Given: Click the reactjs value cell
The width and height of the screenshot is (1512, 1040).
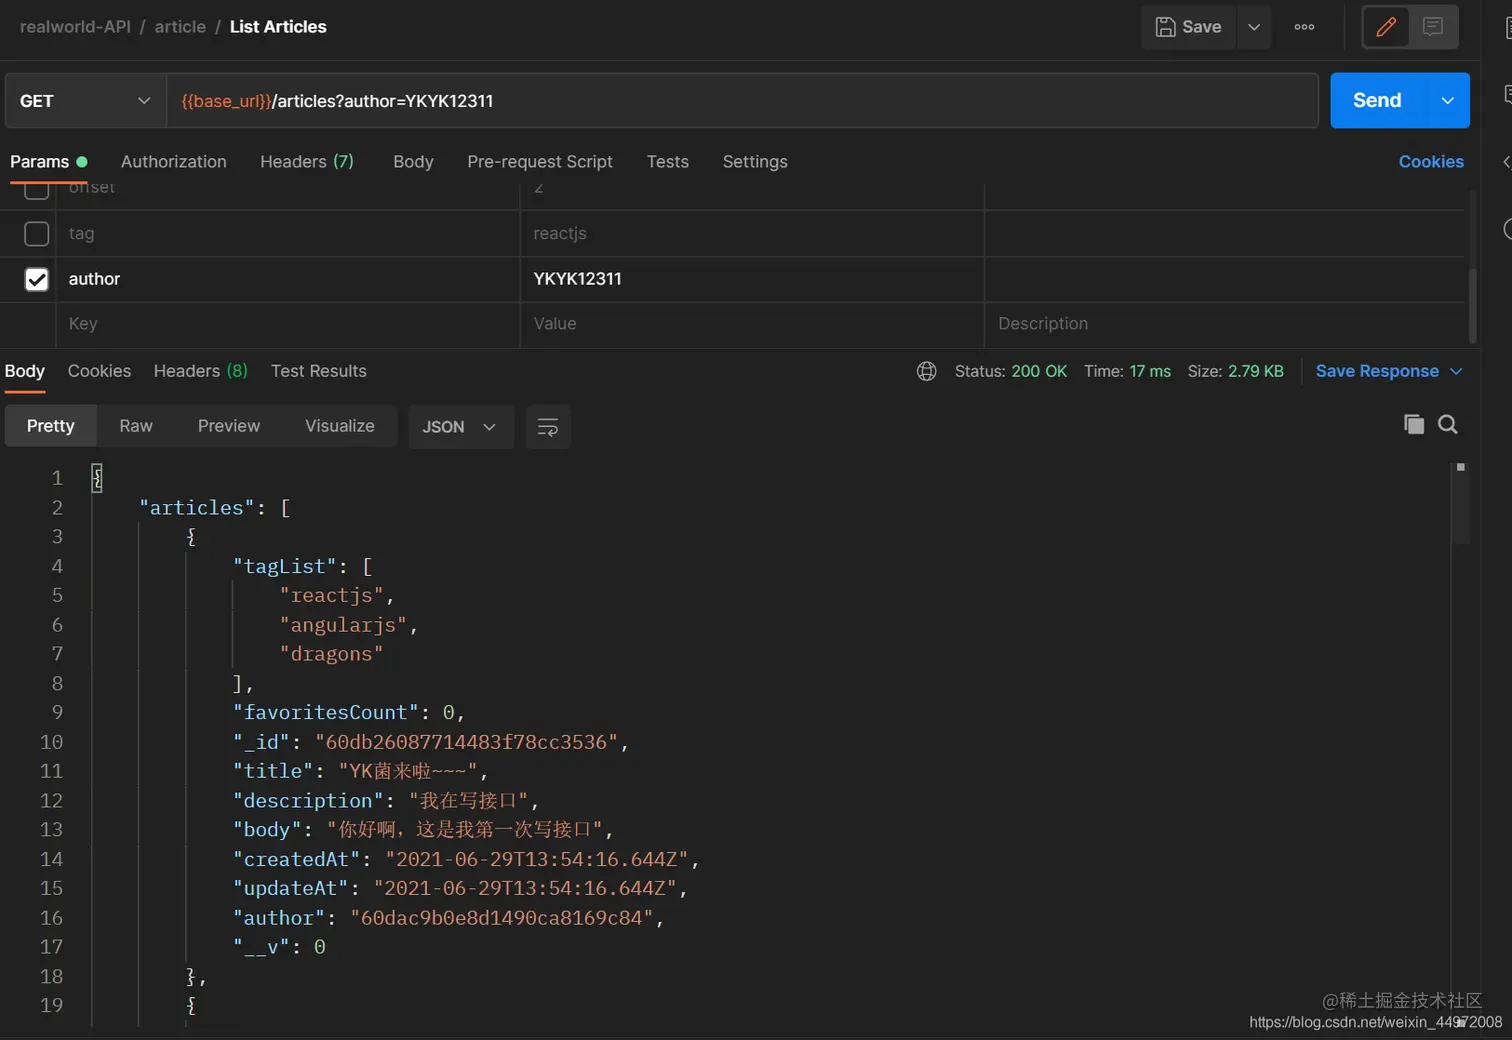Looking at the screenshot, I should click(x=752, y=234).
